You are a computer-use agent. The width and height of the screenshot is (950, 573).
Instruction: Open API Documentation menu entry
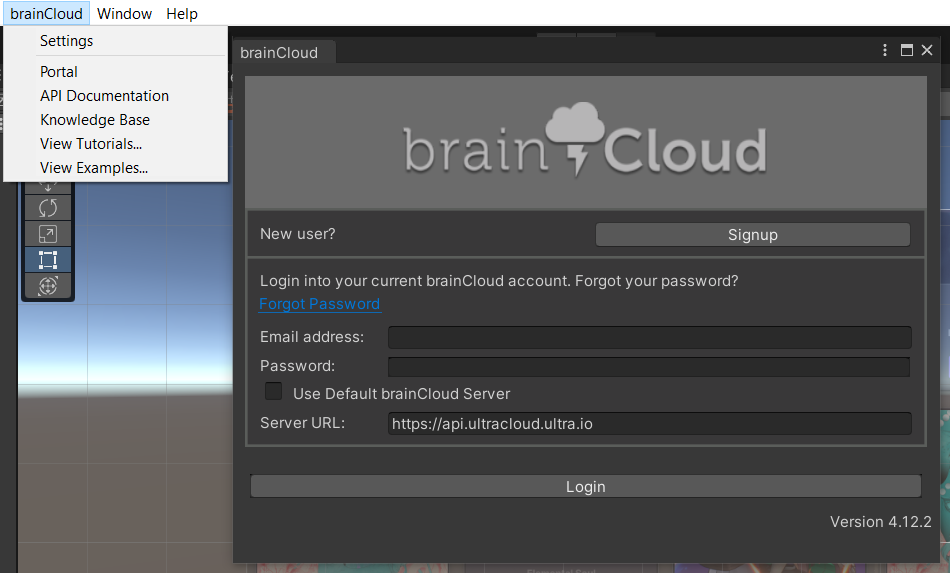[115, 96]
